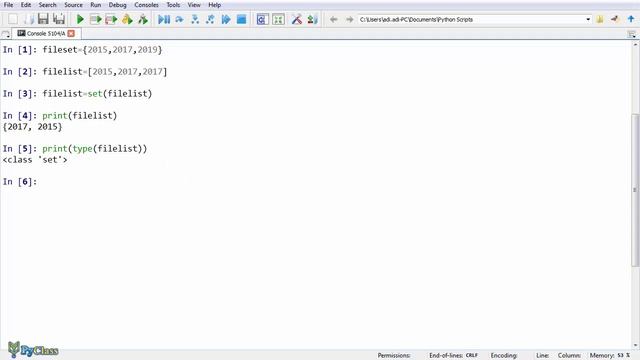This screenshot has height=360, width=640.
Task: Open the Consoles menu
Action: point(147,5)
